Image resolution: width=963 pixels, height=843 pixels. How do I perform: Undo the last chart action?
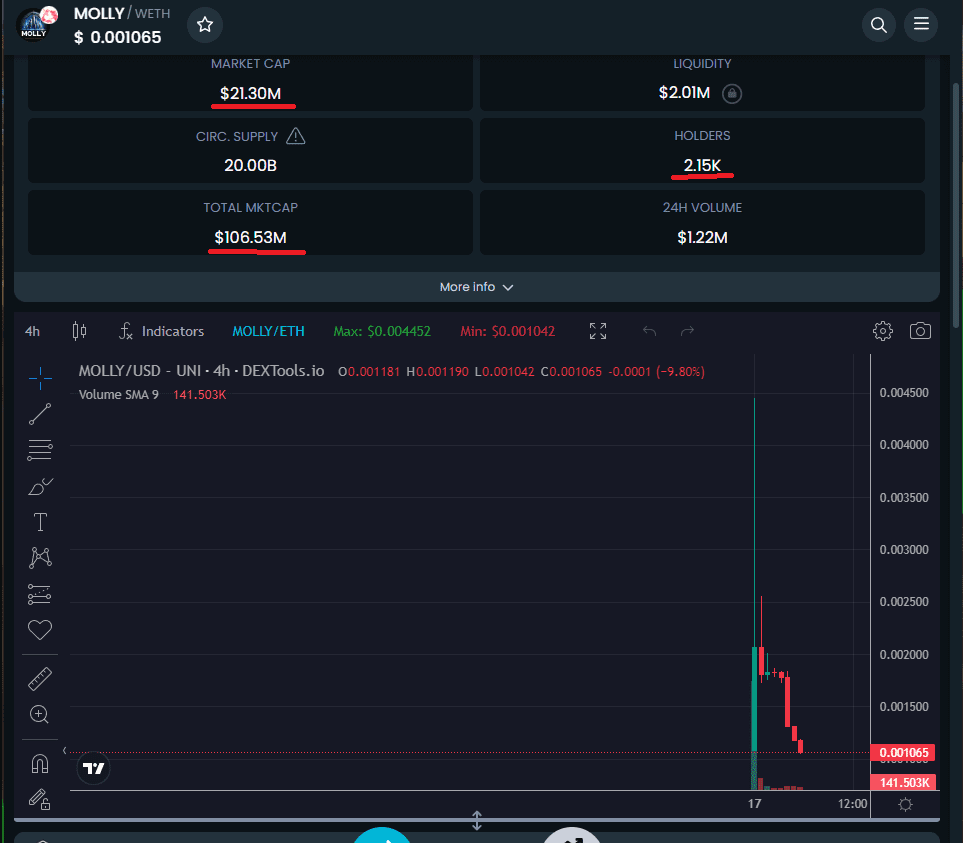point(651,330)
